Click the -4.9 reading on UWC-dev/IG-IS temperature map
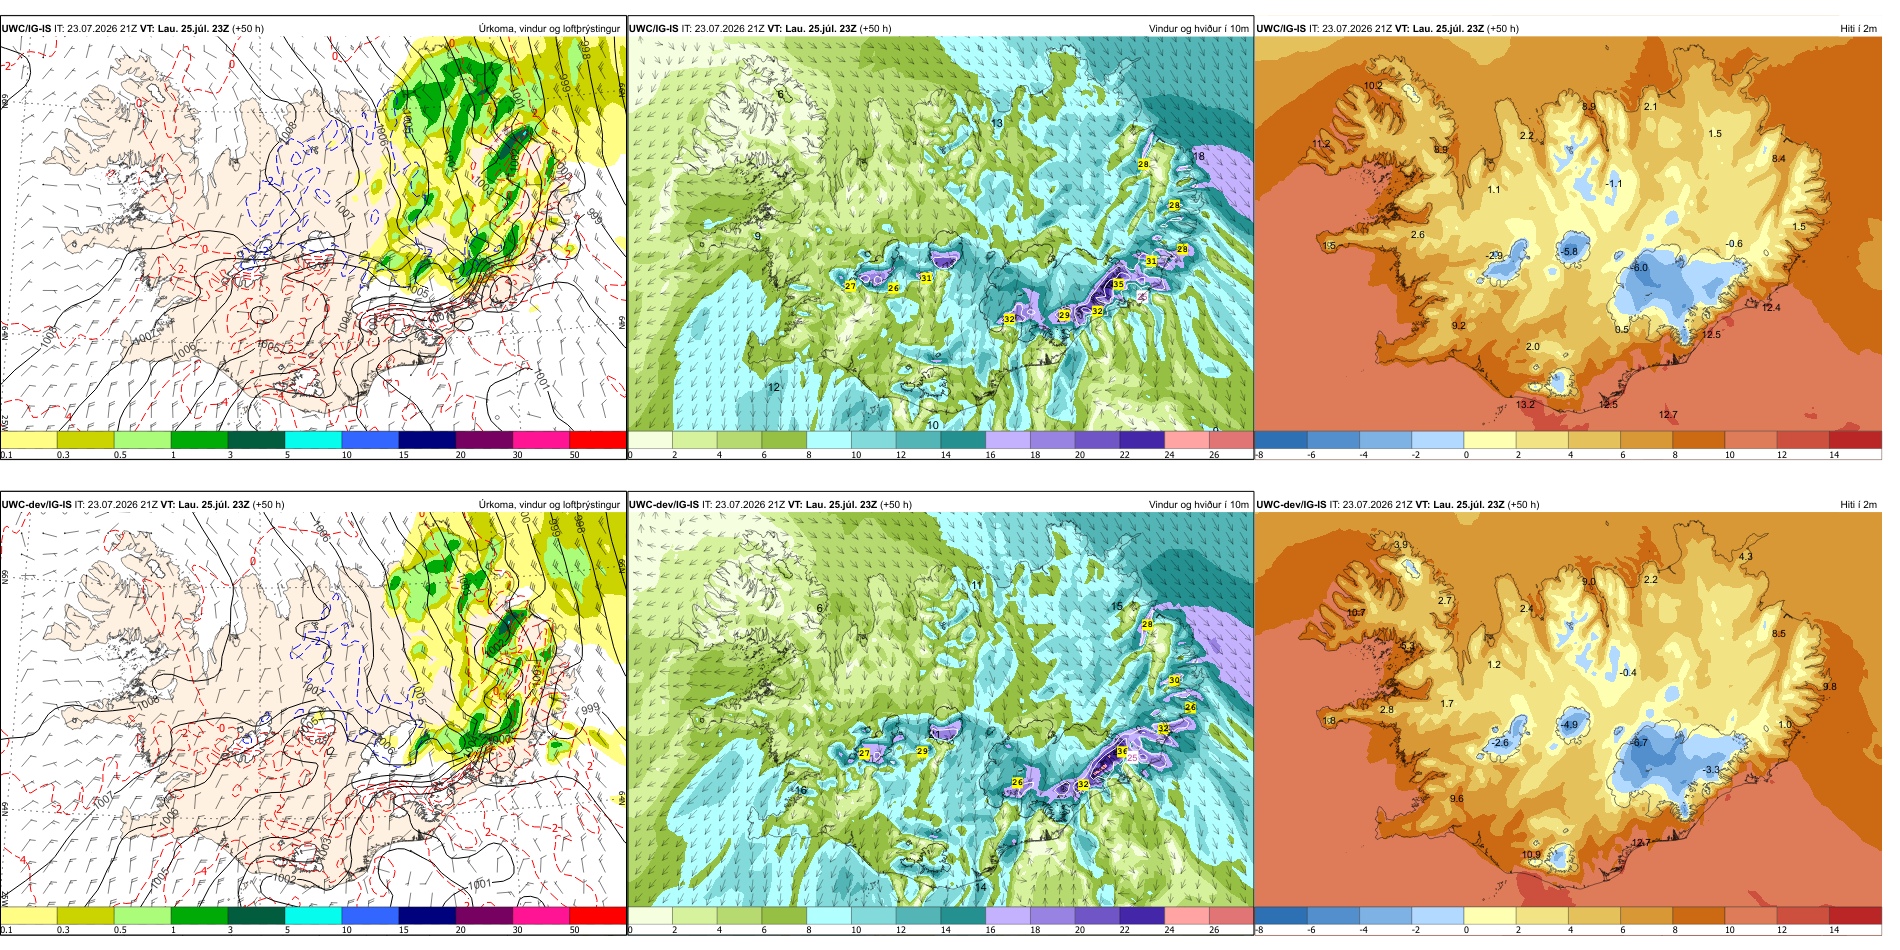Screen dimensions: 1900x950 pos(1570,726)
